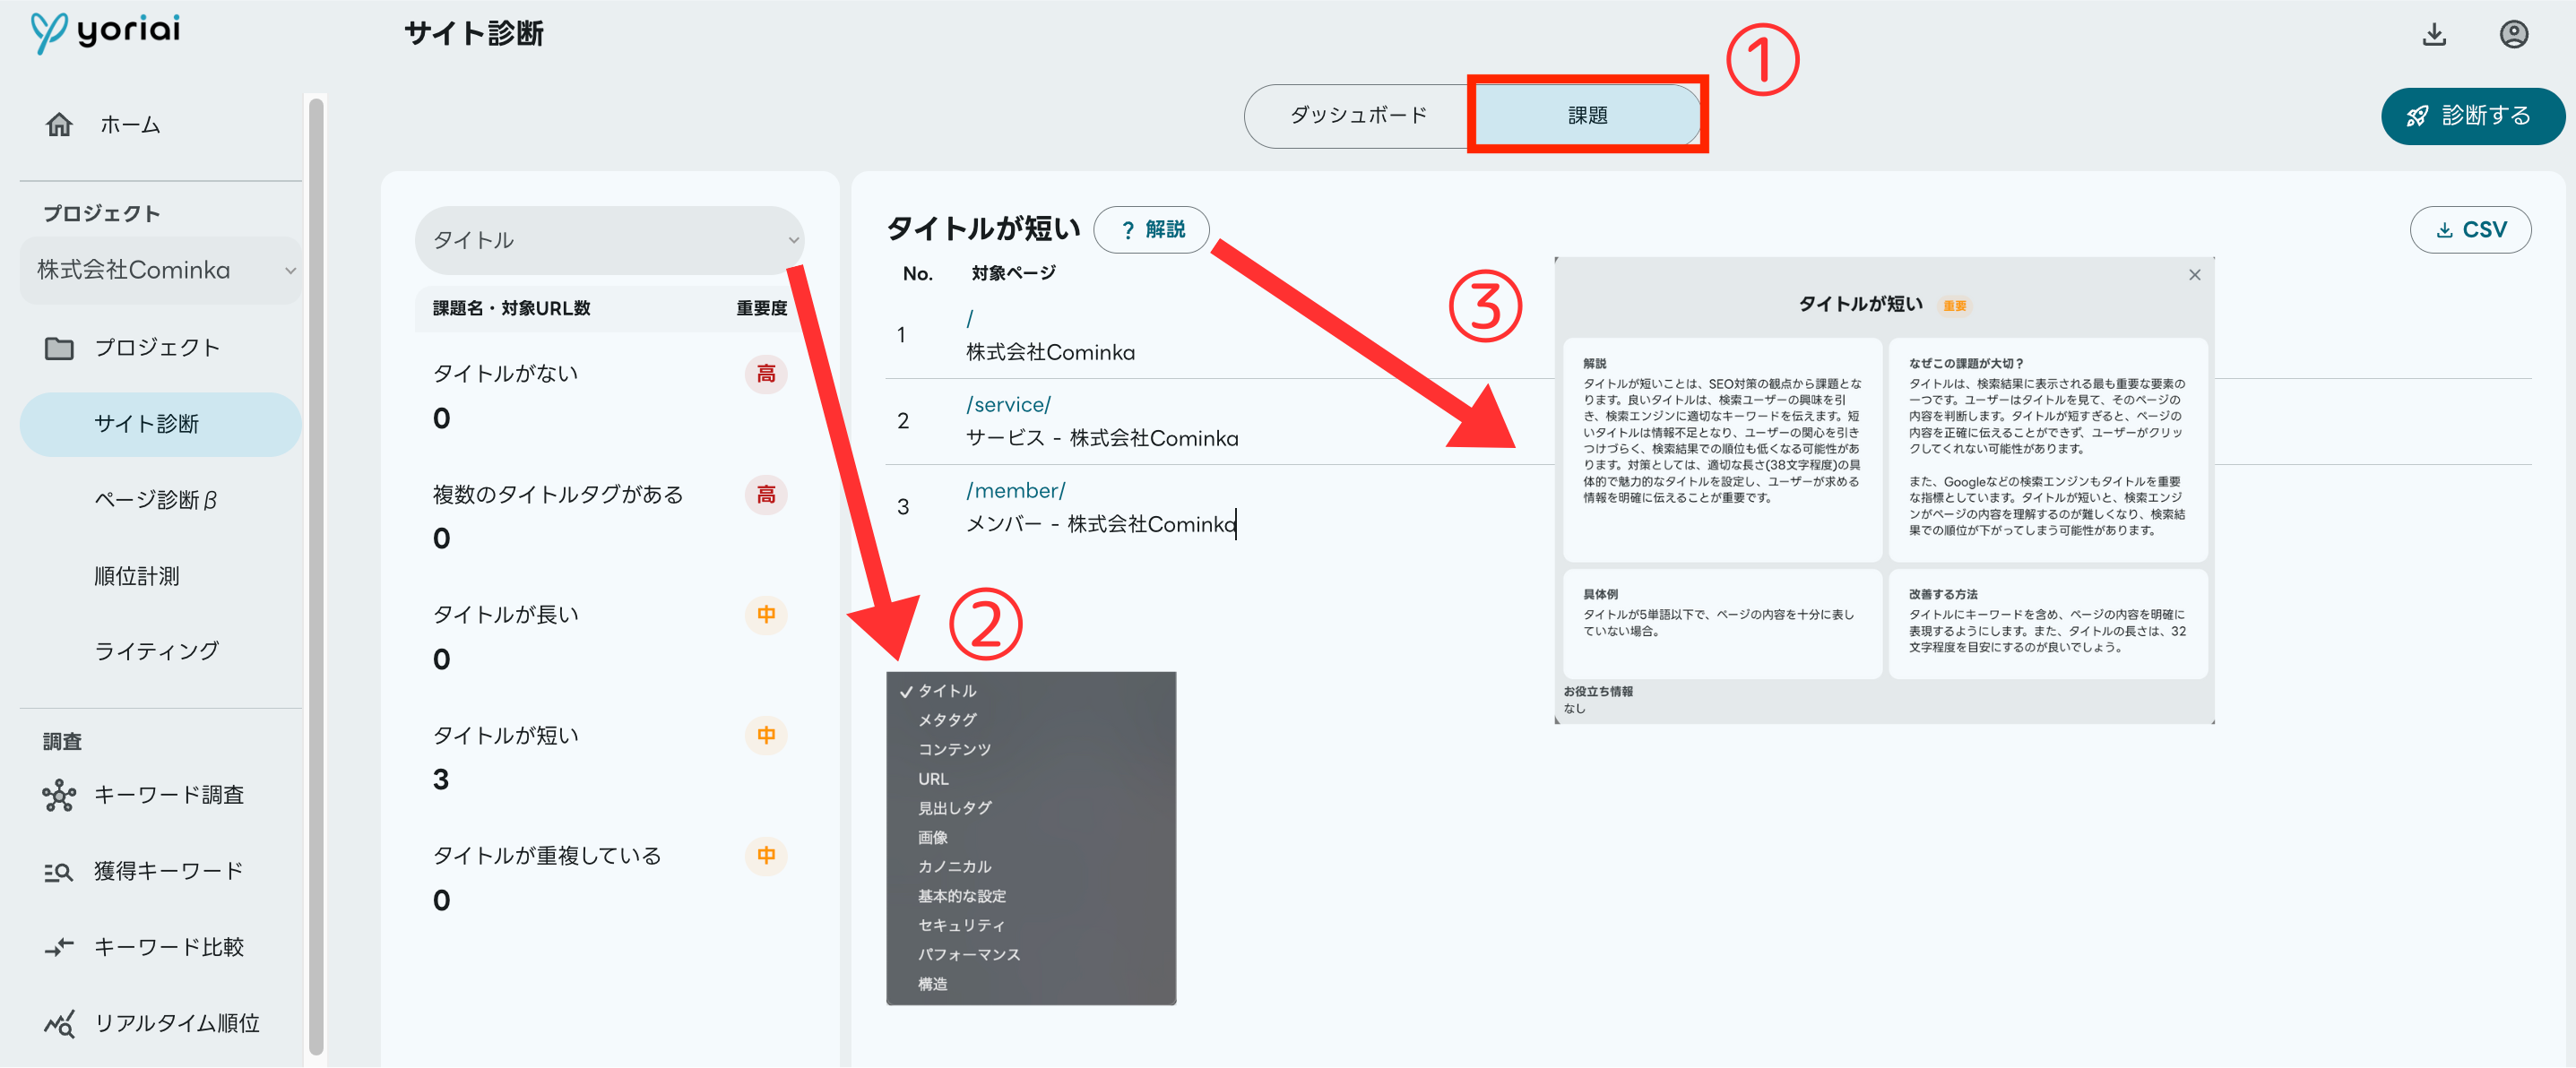Click 高 badge for 複数のタイトルタグがある
This screenshot has height=1068, width=2576.
coord(766,495)
